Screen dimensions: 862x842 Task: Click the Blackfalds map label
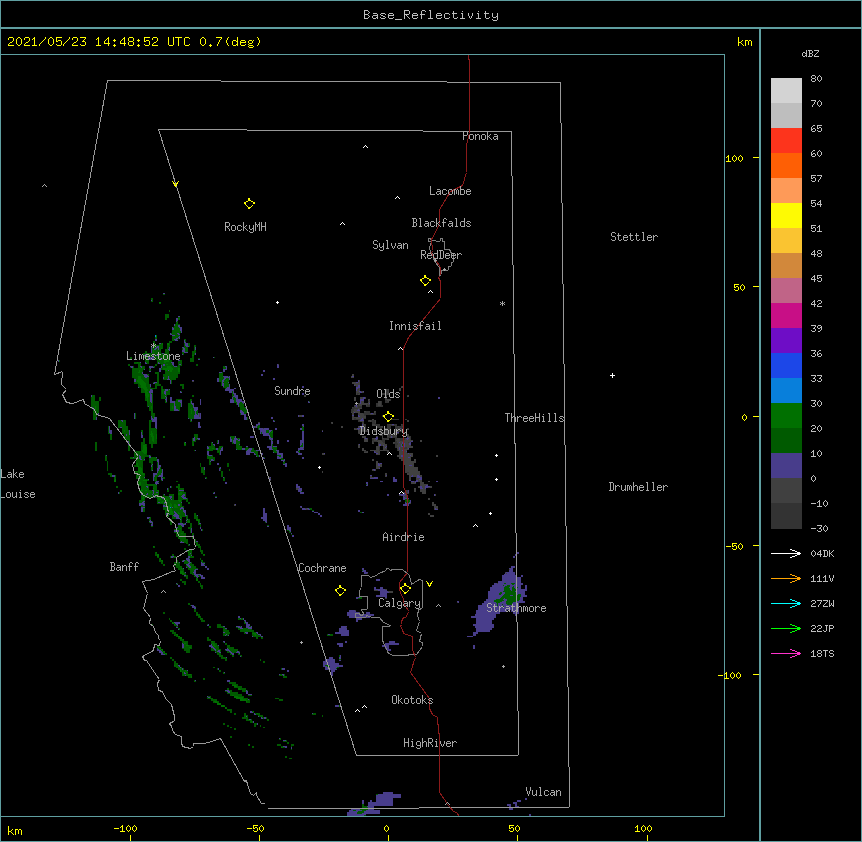441,223
